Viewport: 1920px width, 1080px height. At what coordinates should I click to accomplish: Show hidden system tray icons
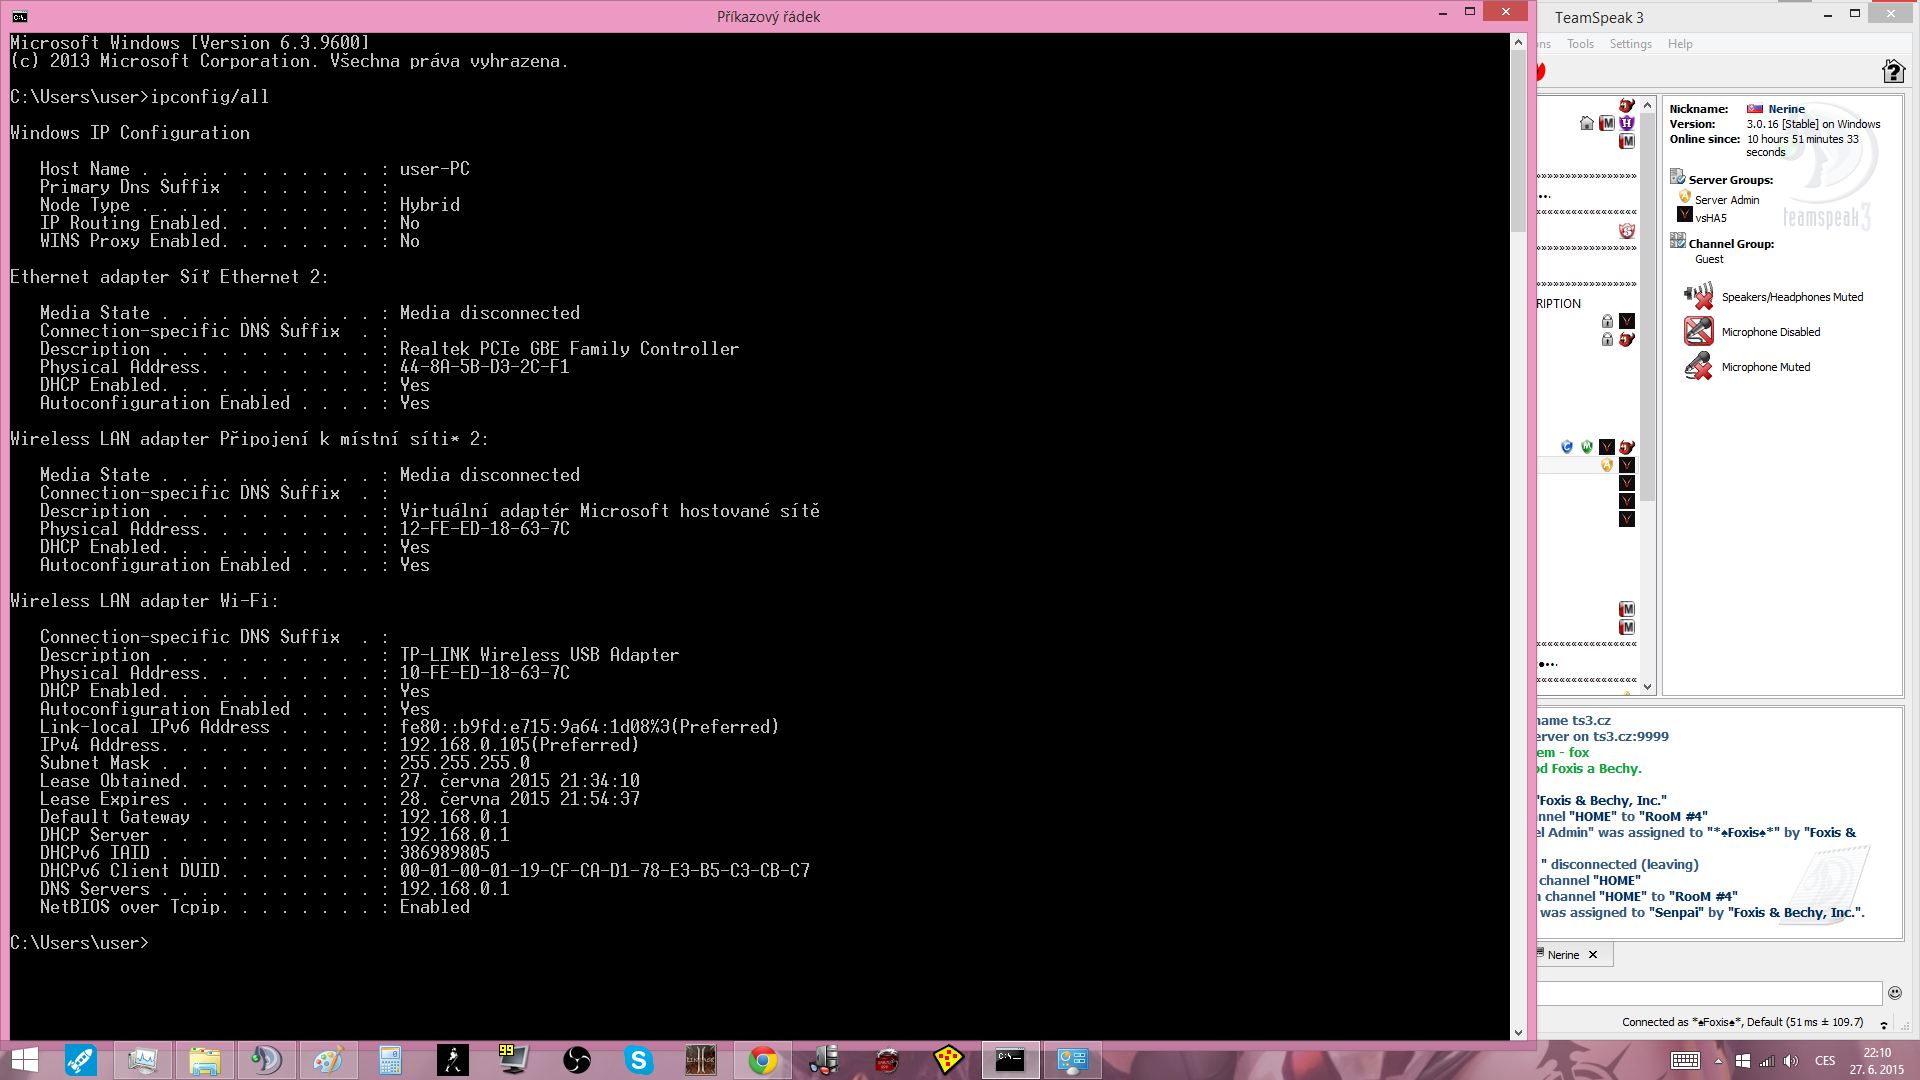(1718, 1061)
